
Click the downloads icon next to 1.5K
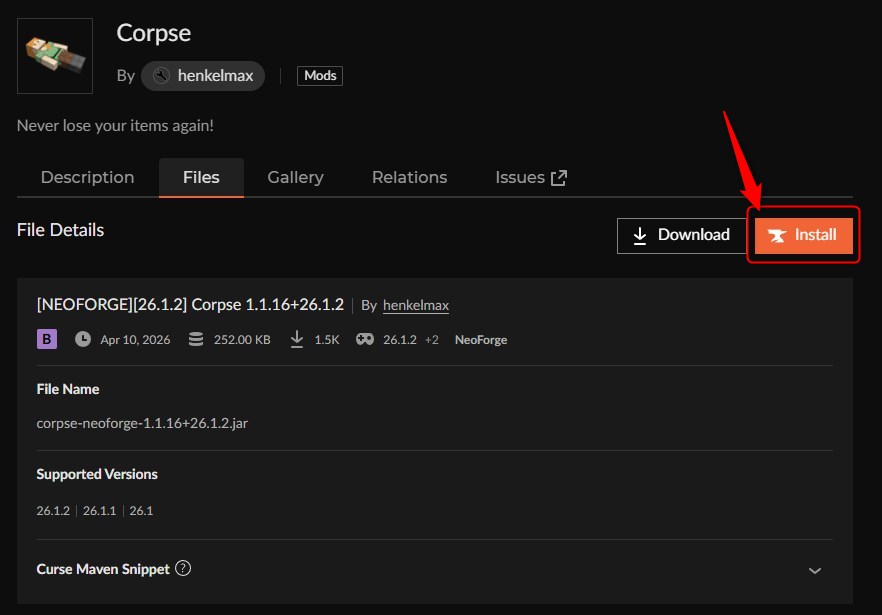click(x=297, y=339)
